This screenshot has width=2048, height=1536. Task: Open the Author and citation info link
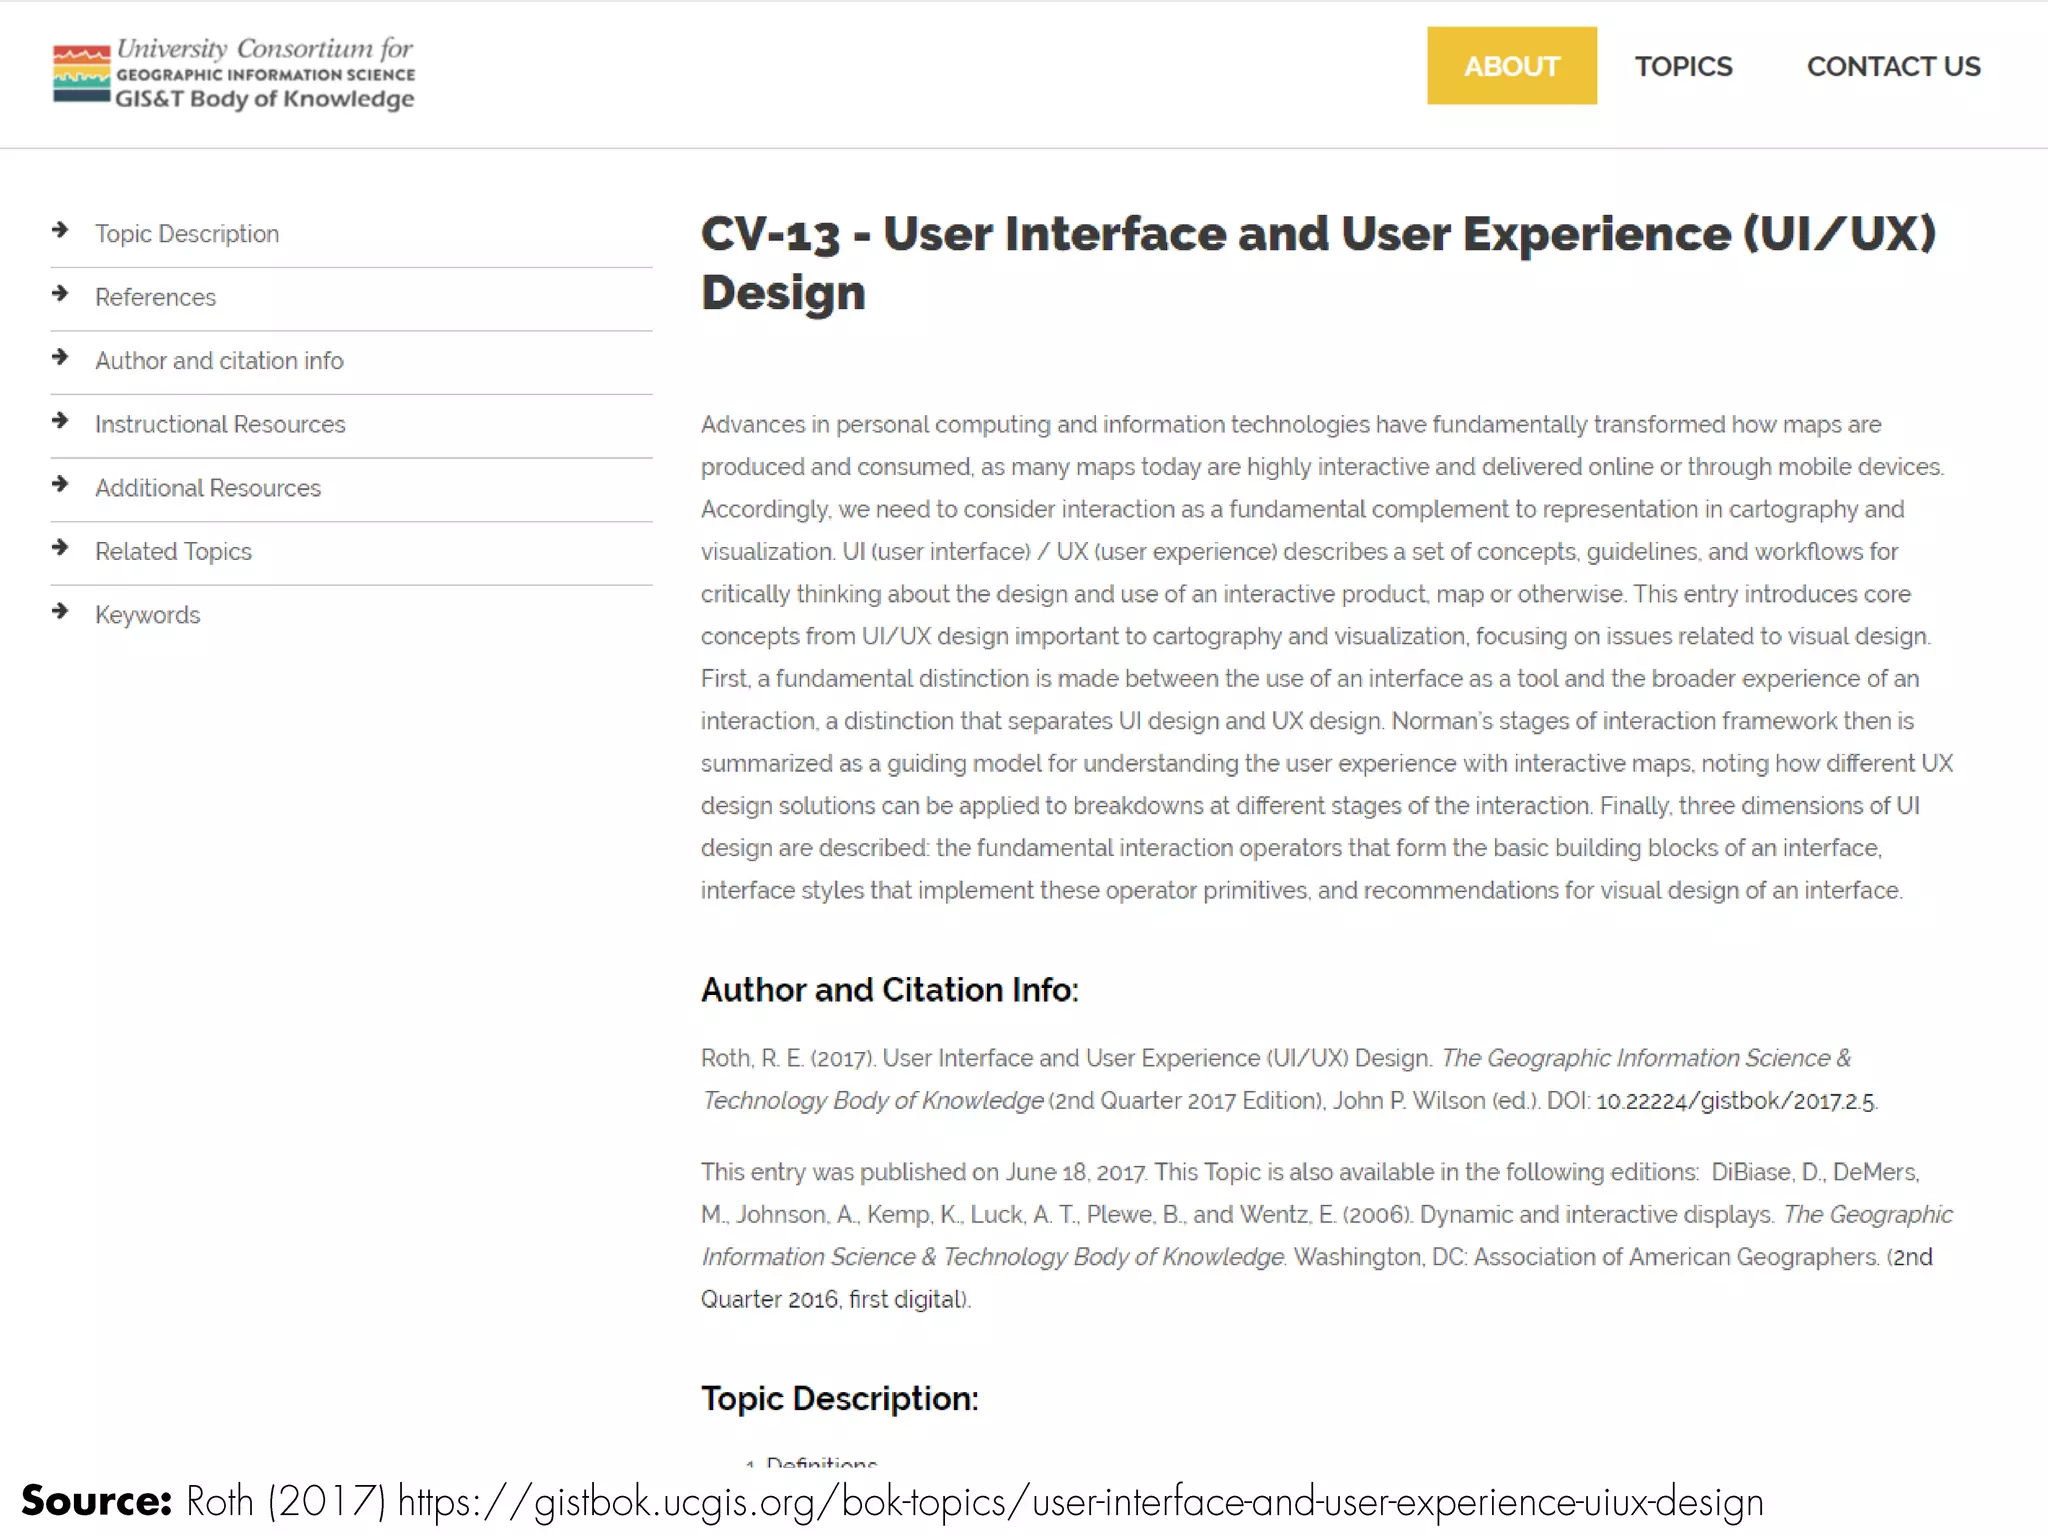pos(219,361)
